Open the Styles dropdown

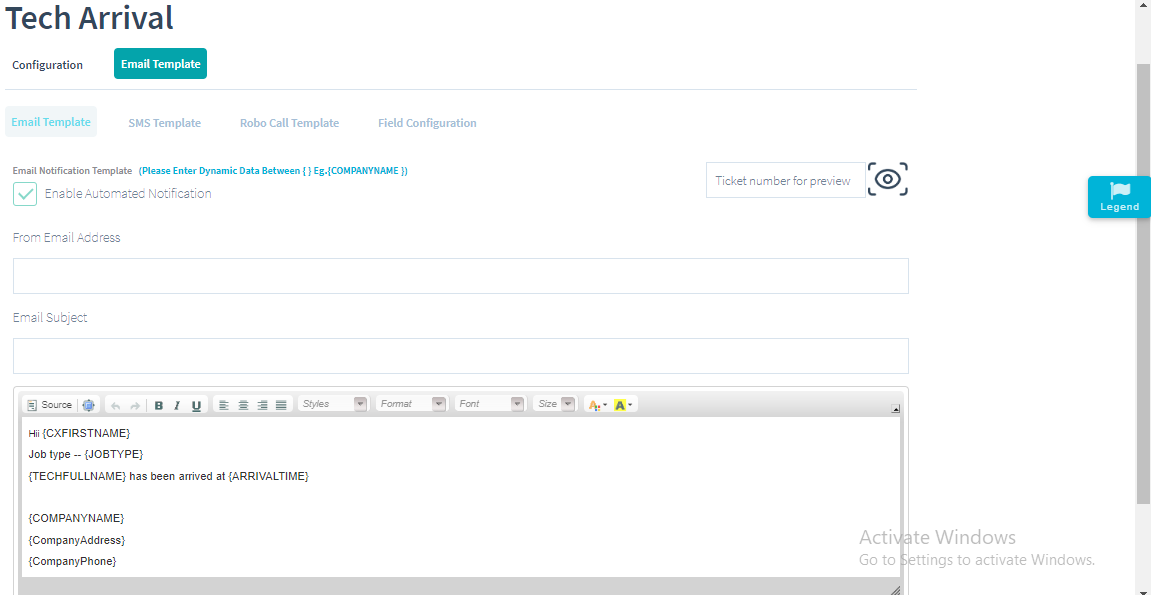coord(333,404)
